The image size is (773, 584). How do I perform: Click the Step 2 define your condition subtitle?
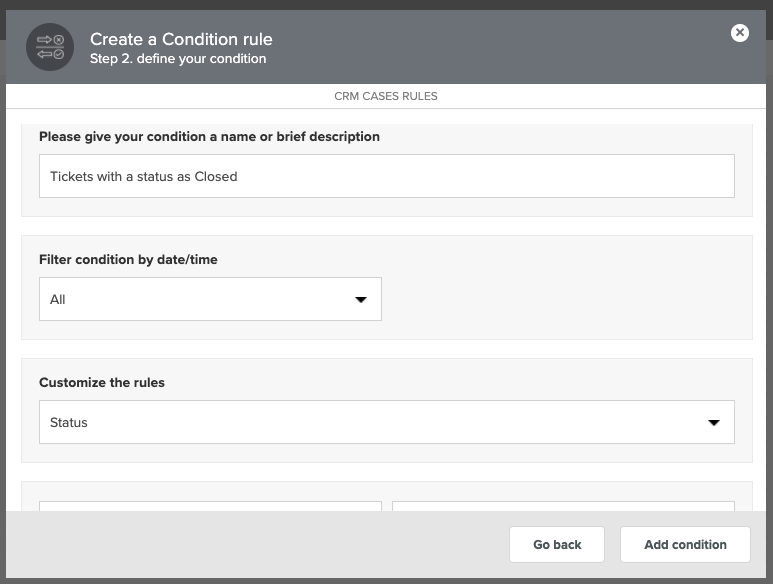178,59
